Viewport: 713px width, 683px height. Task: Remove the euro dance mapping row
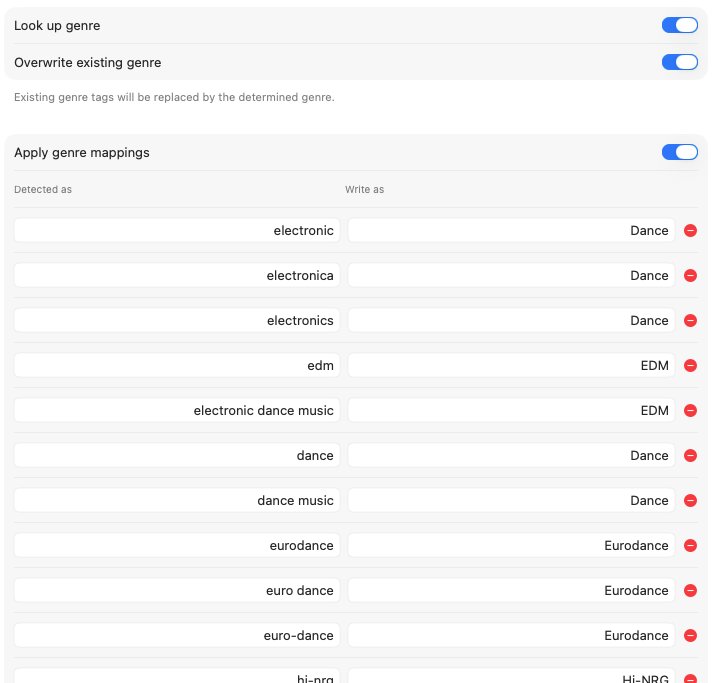690,591
